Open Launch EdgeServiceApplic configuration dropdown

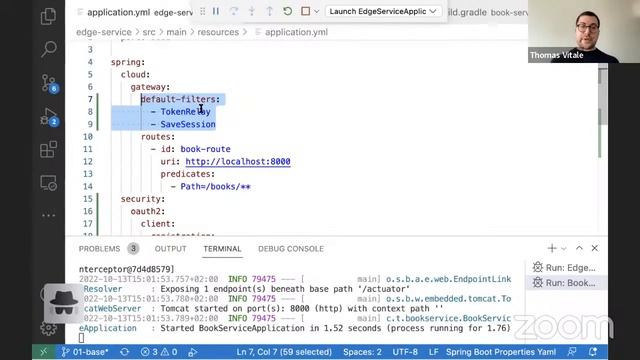tap(383, 11)
